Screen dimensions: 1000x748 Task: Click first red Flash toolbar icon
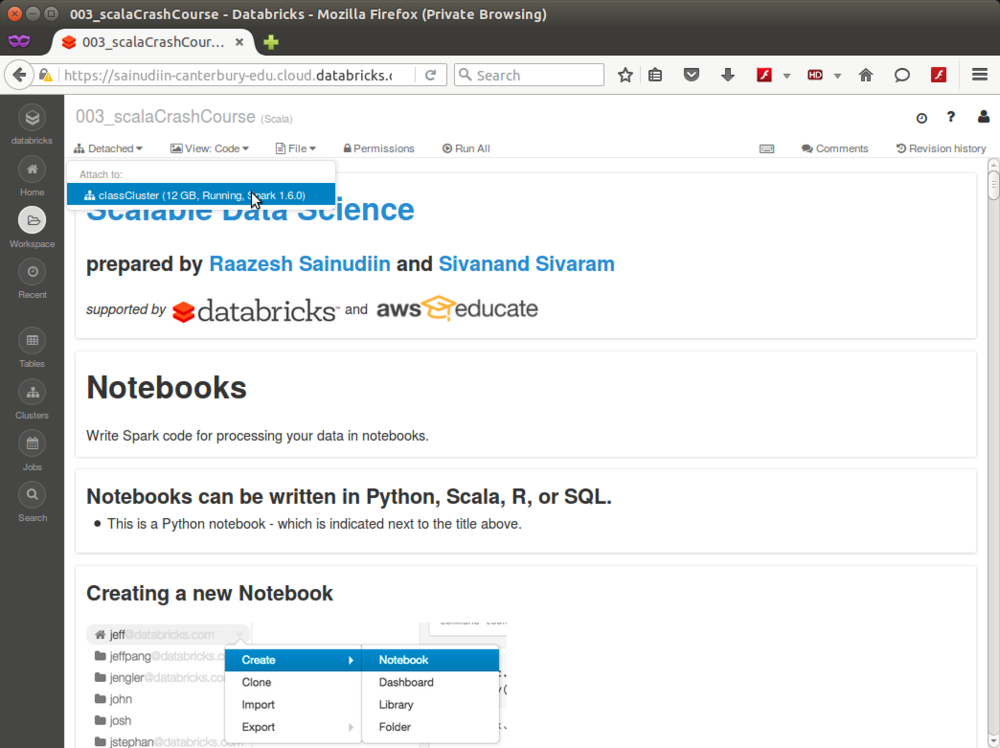click(764, 75)
